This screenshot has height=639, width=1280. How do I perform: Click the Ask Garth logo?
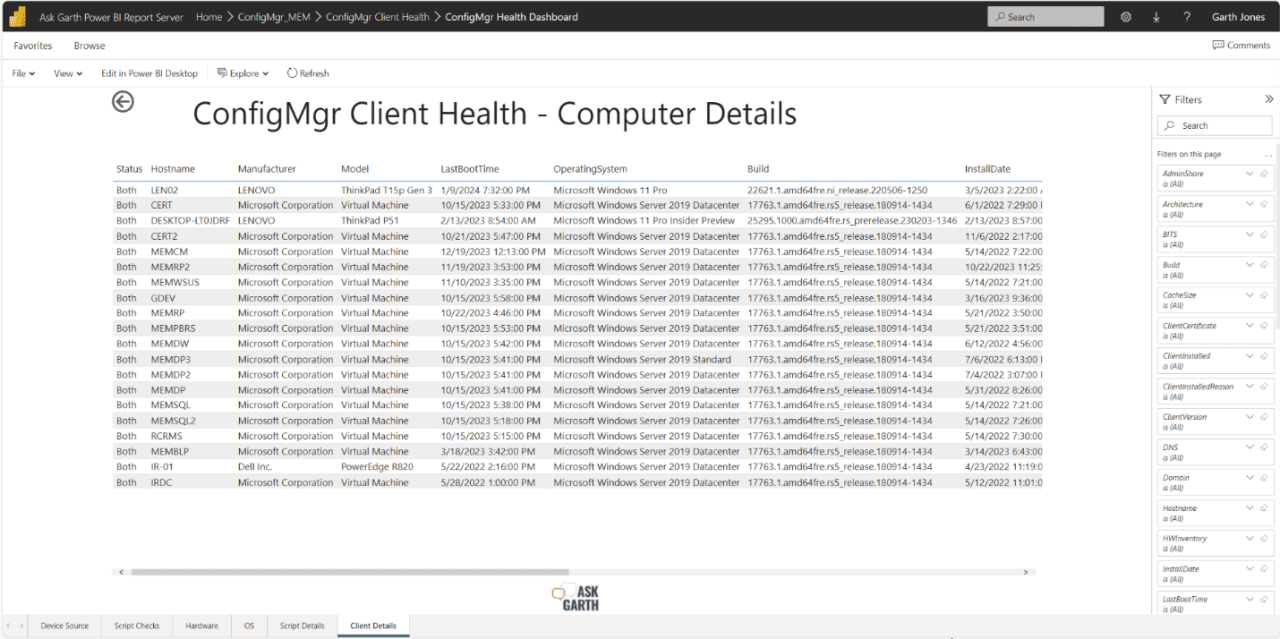(575, 596)
